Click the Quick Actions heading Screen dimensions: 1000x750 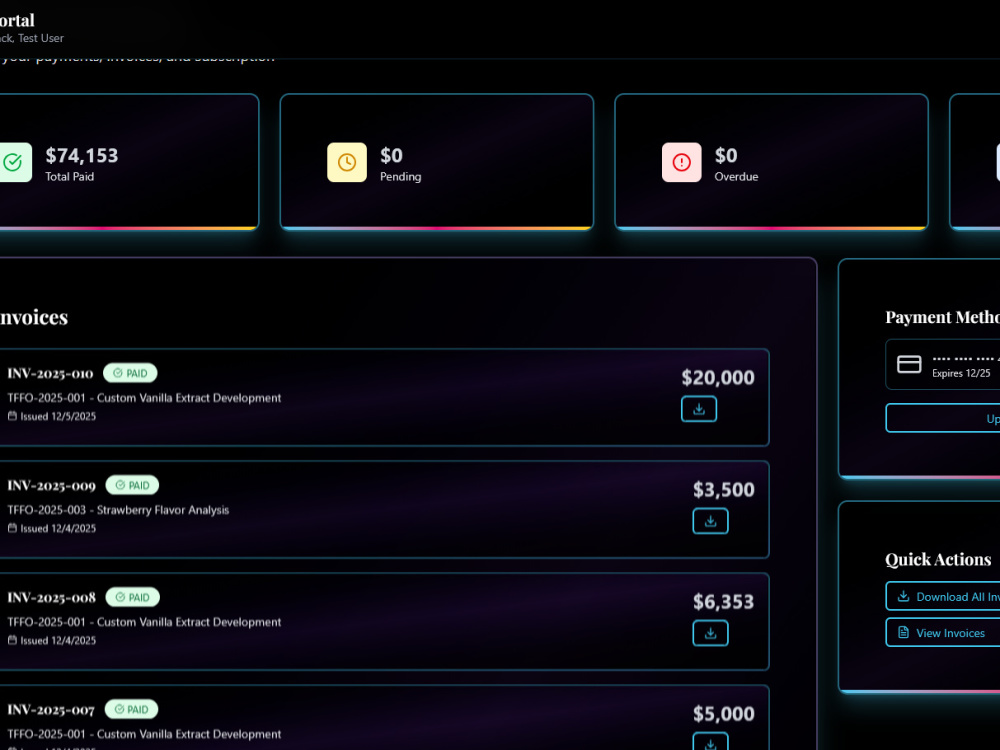(938, 559)
